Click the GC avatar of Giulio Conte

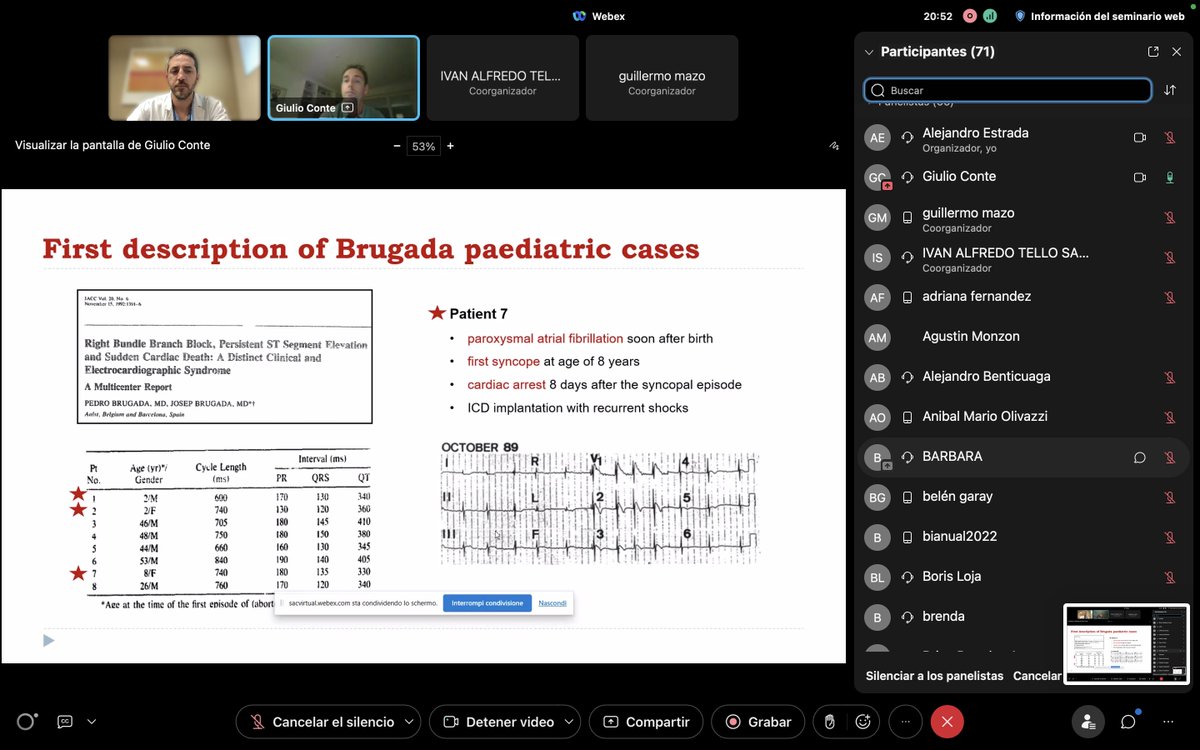coord(877,177)
